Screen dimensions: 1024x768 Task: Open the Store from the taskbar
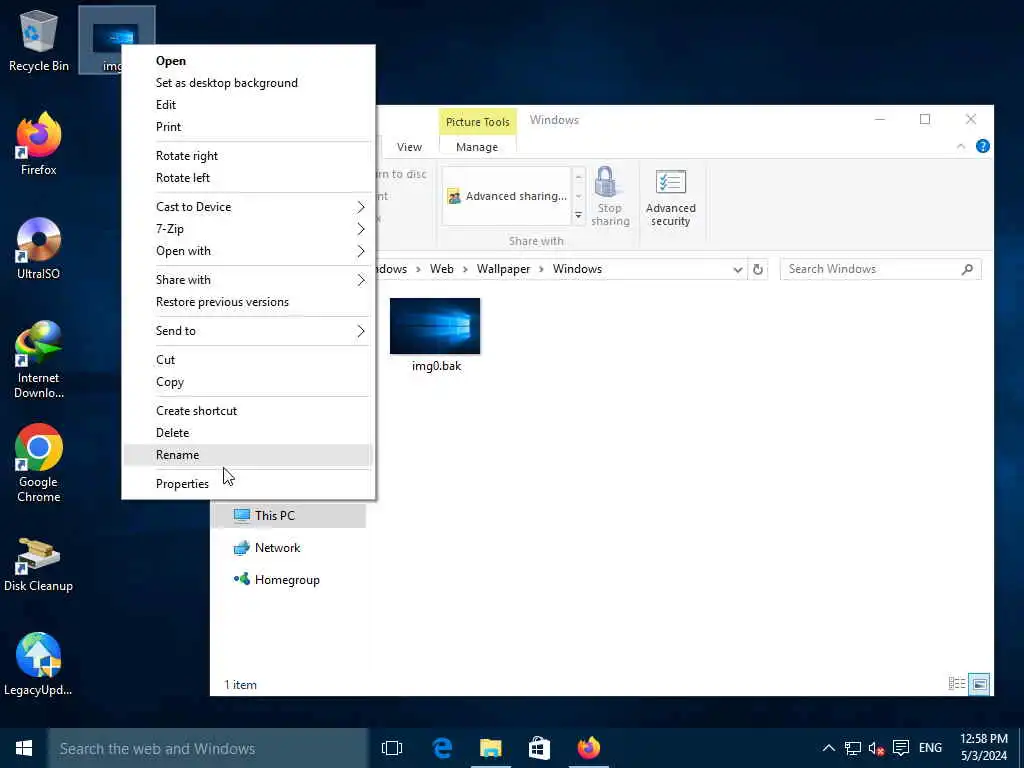click(539, 748)
